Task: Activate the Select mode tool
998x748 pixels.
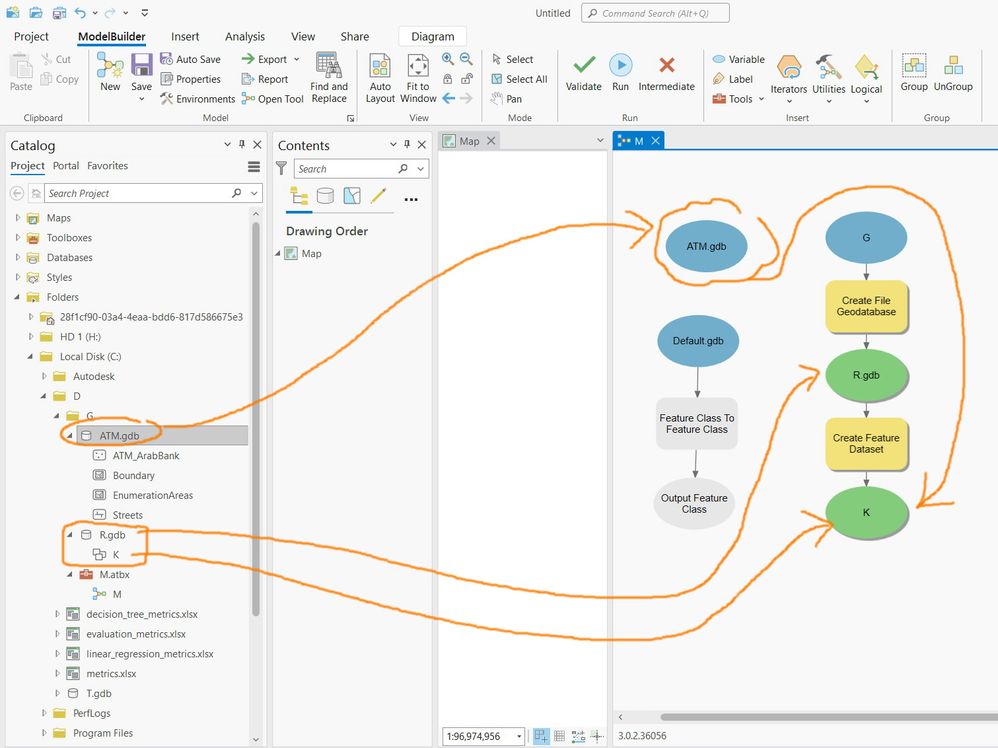Action: pyautogui.click(x=512, y=59)
